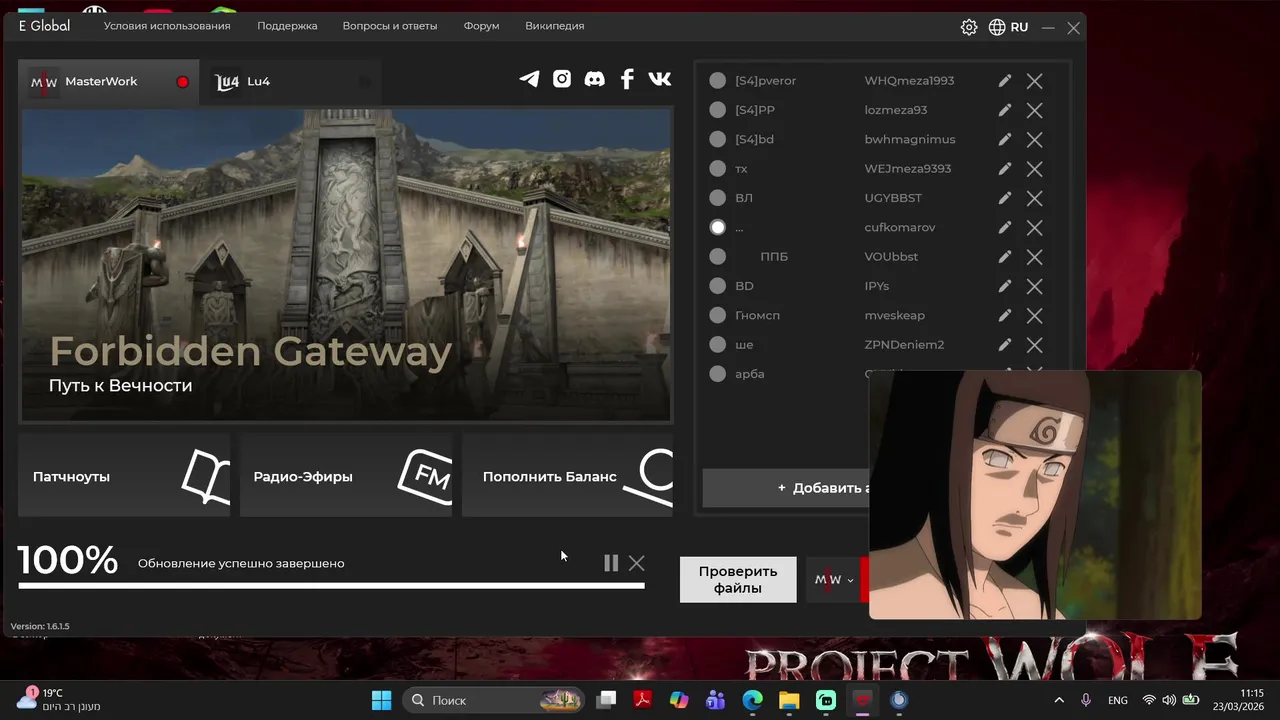
Task: Open the Поддержка menu item
Action: point(287,26)
